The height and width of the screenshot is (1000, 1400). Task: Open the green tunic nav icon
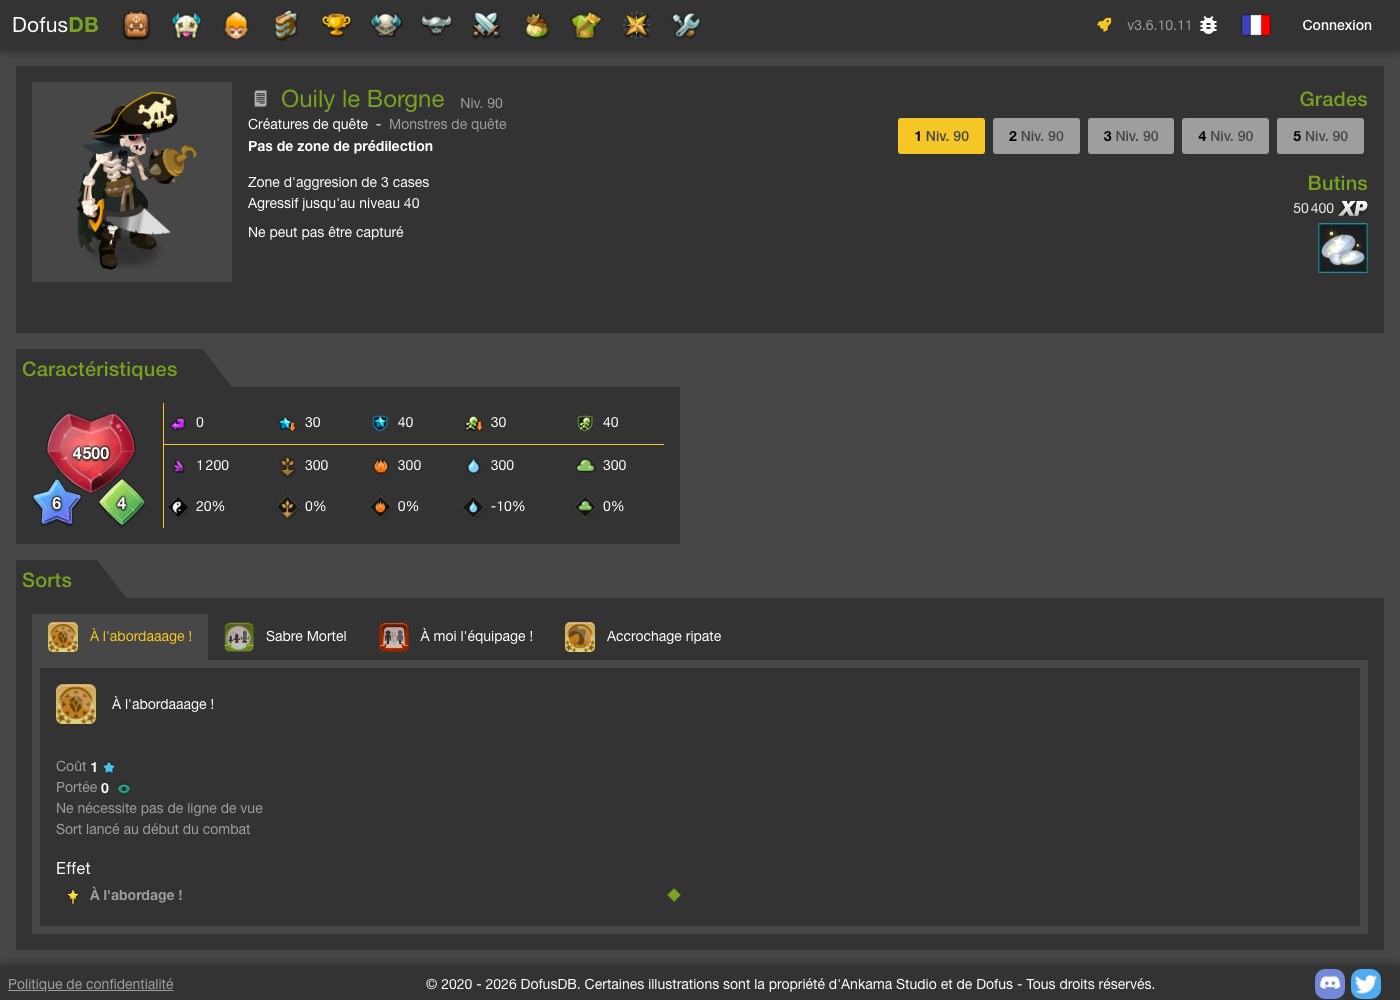click(586, 25)
